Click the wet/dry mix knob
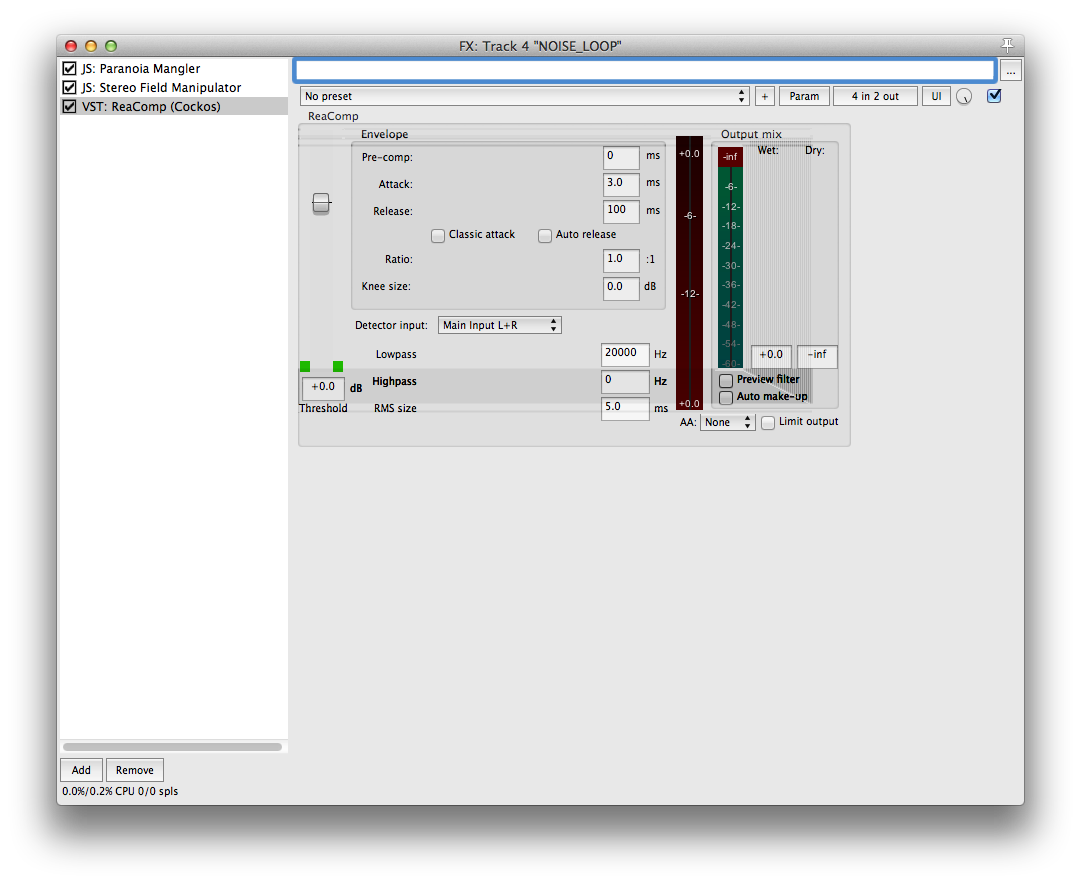Image resolution: width=1081 pixels, height=884 pixels. 964,97
